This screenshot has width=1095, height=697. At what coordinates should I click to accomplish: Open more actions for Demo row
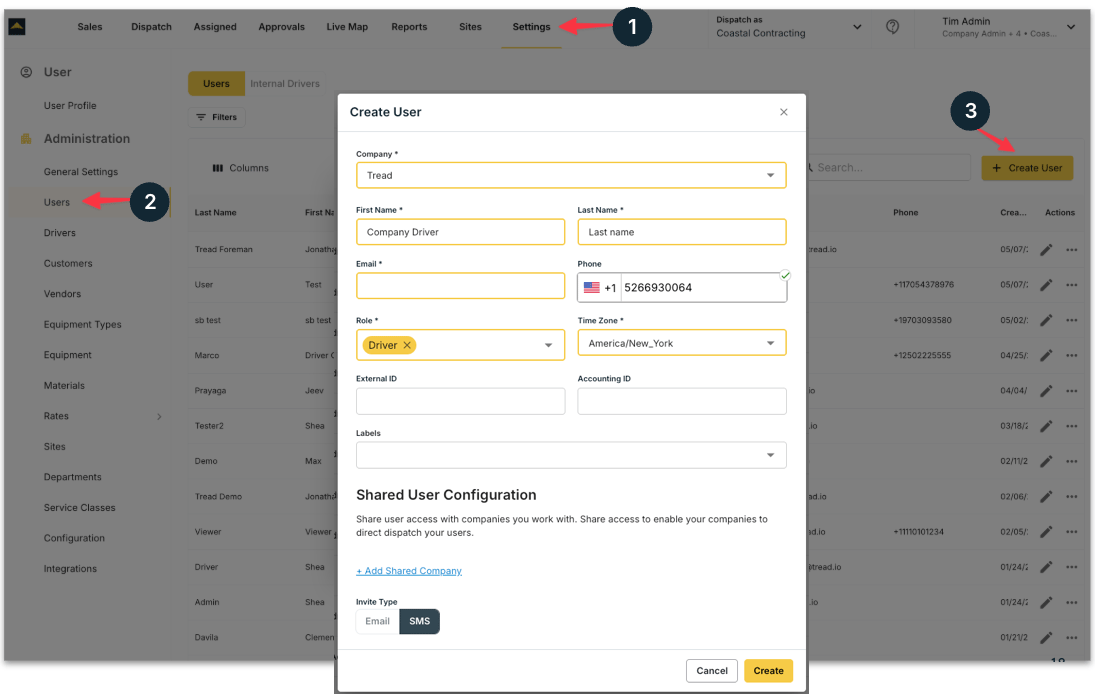[1071, 462]
